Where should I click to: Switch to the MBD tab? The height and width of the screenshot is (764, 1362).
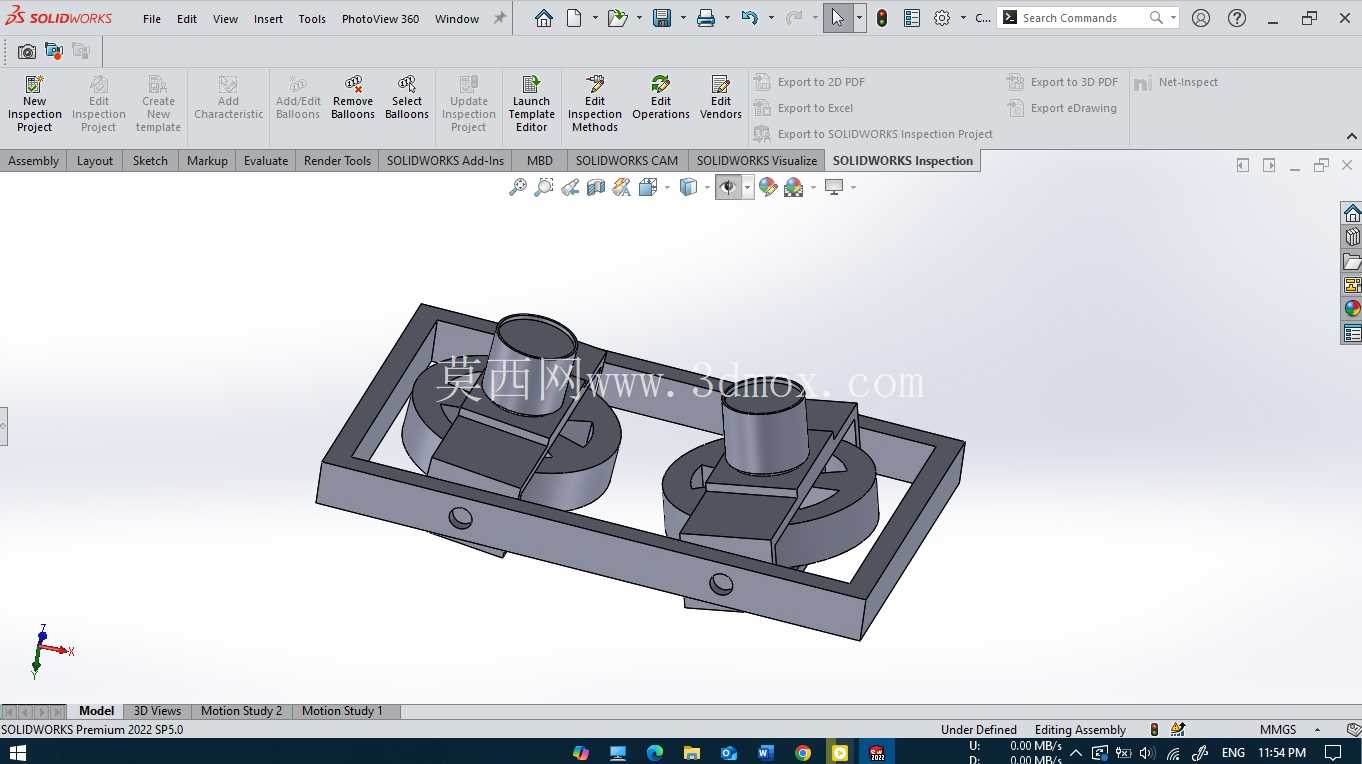(x=540, y=160)
